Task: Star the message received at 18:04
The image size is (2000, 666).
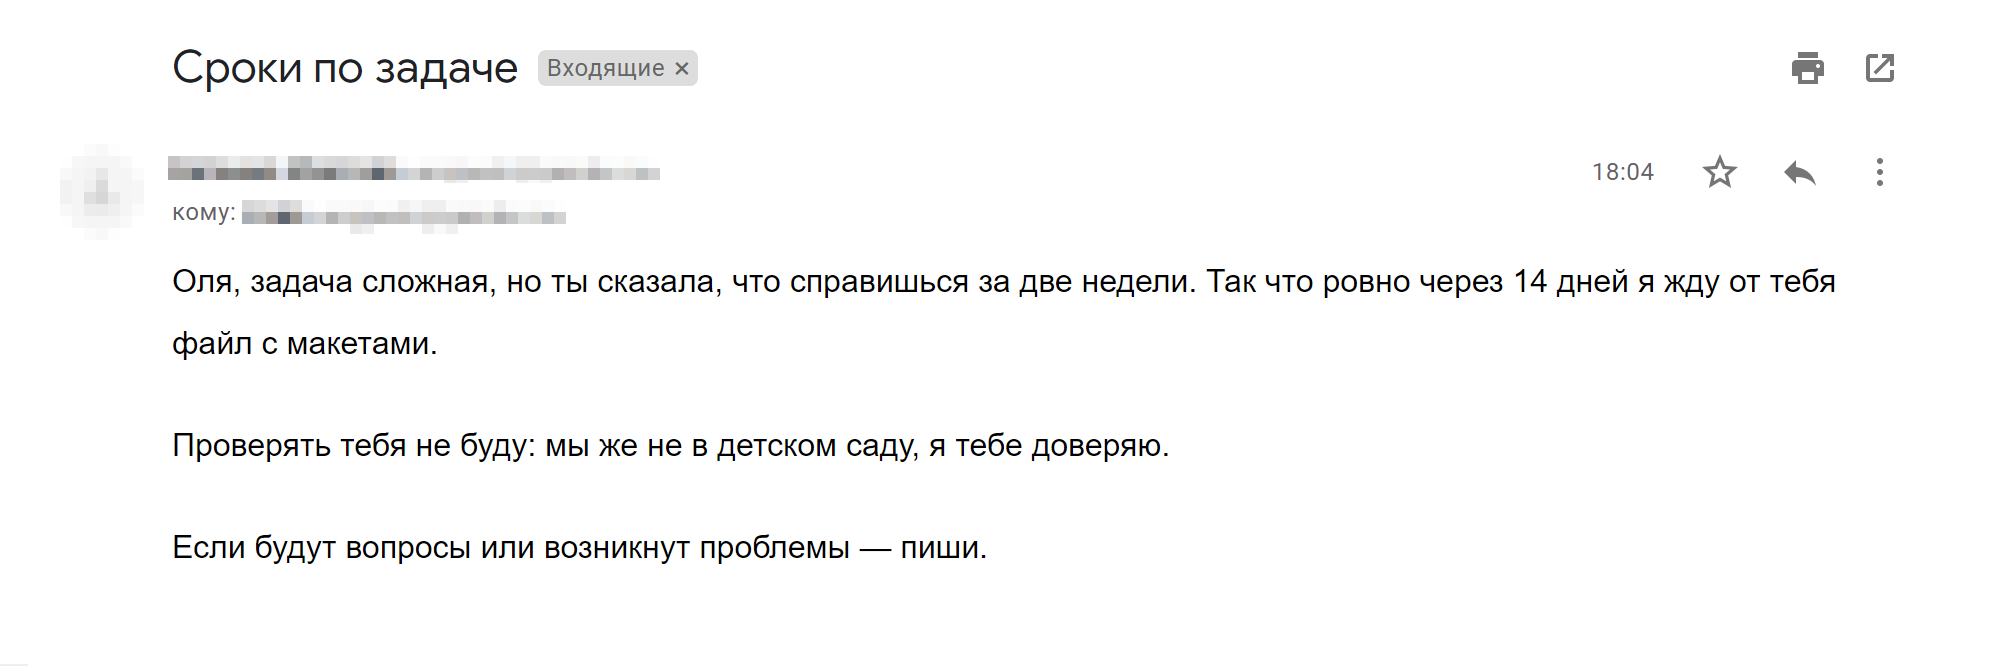Action: click(1720, 172)
